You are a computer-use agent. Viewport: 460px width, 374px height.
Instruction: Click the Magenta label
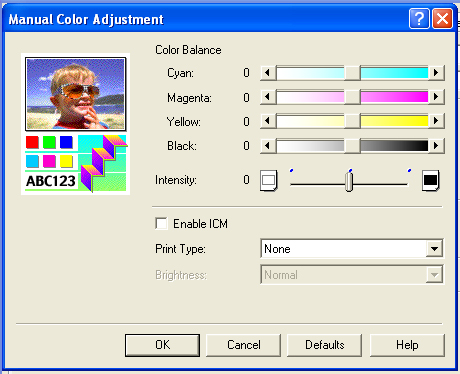pyautogui.click(x=189, y=98)
